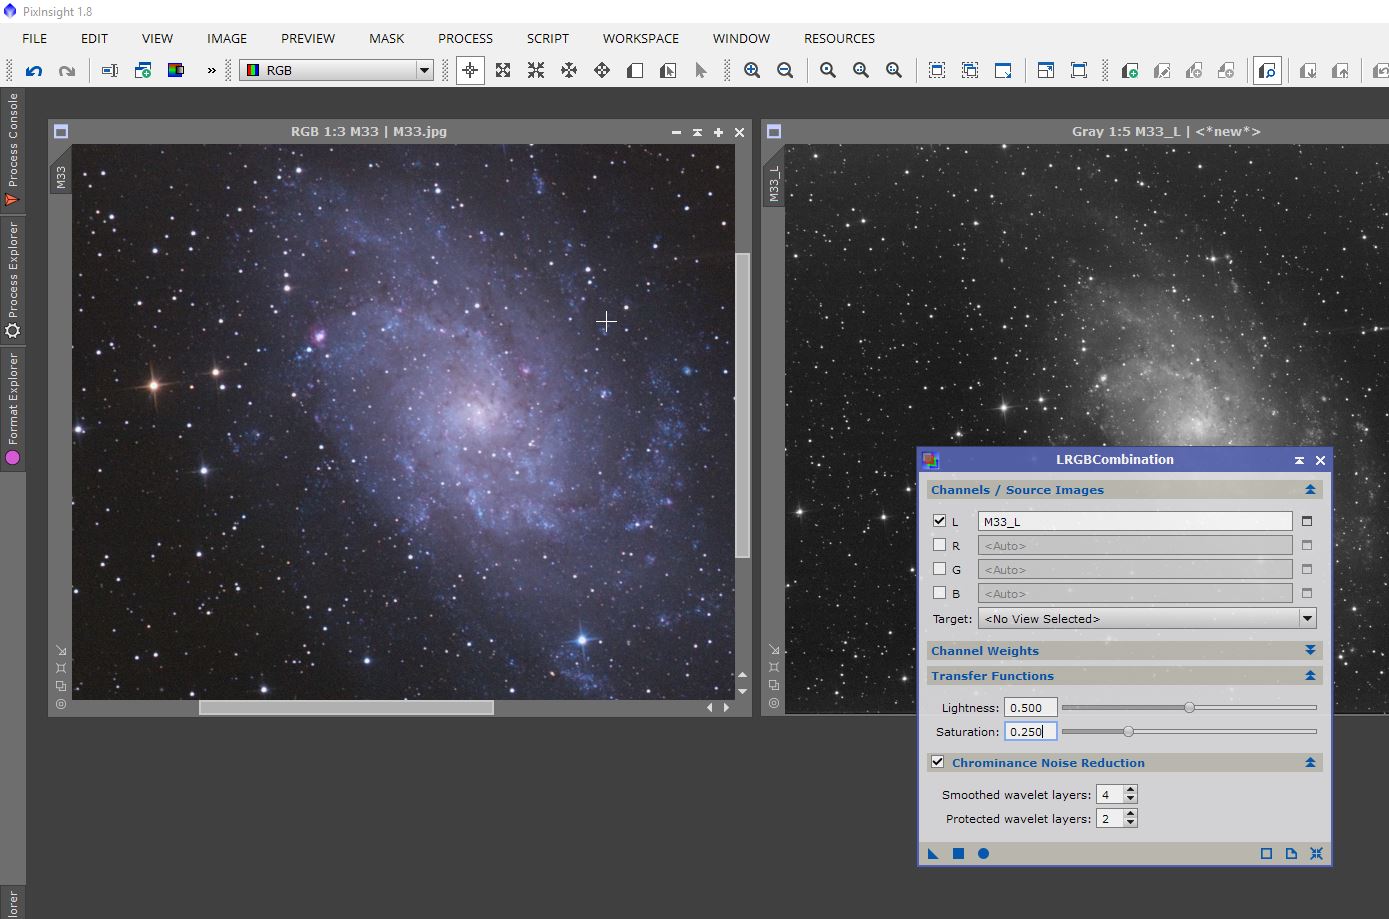1389x919 pixels.
Task: Open the FILE menu
Action: [35, 38]
